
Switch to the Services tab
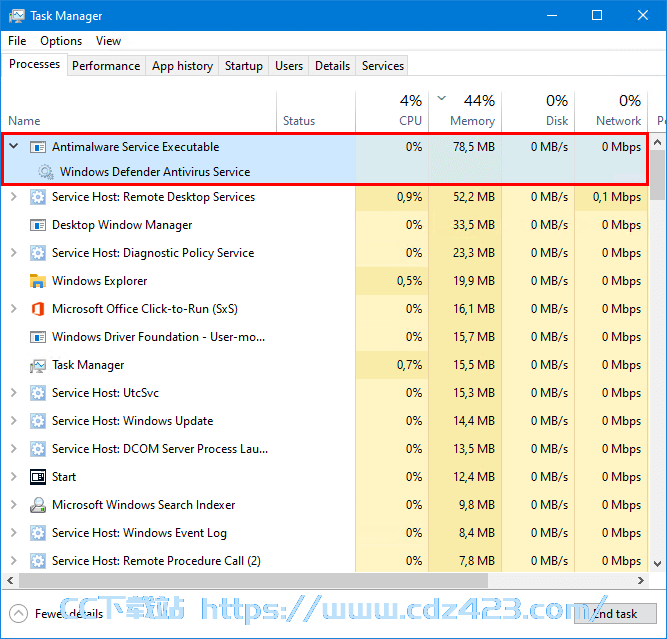click(382, 66)
